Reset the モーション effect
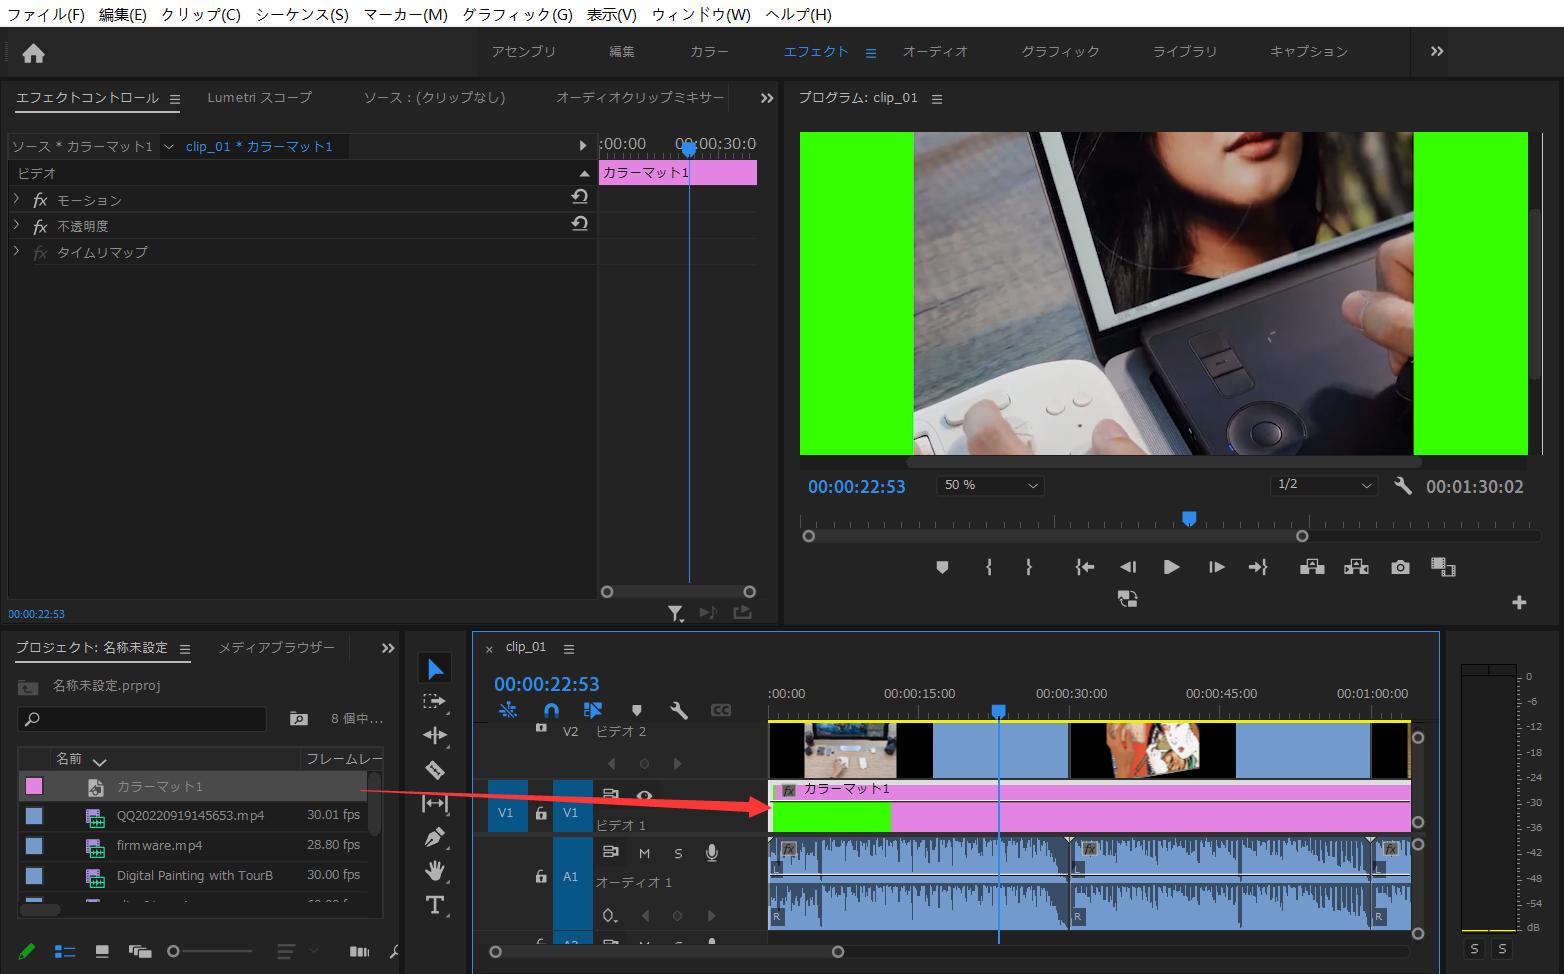 click(x=579, y=198)
